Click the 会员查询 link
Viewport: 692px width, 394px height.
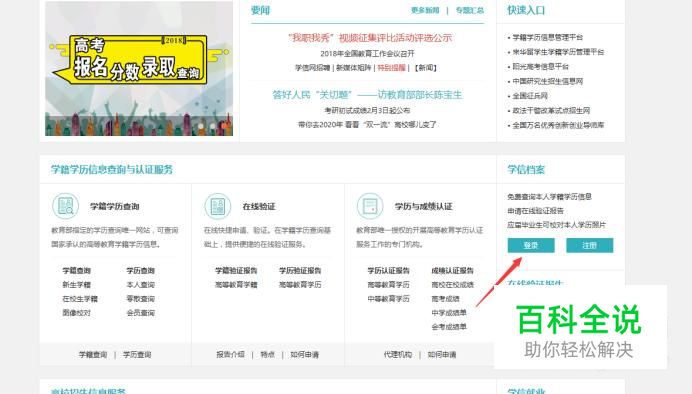(141, 313)
